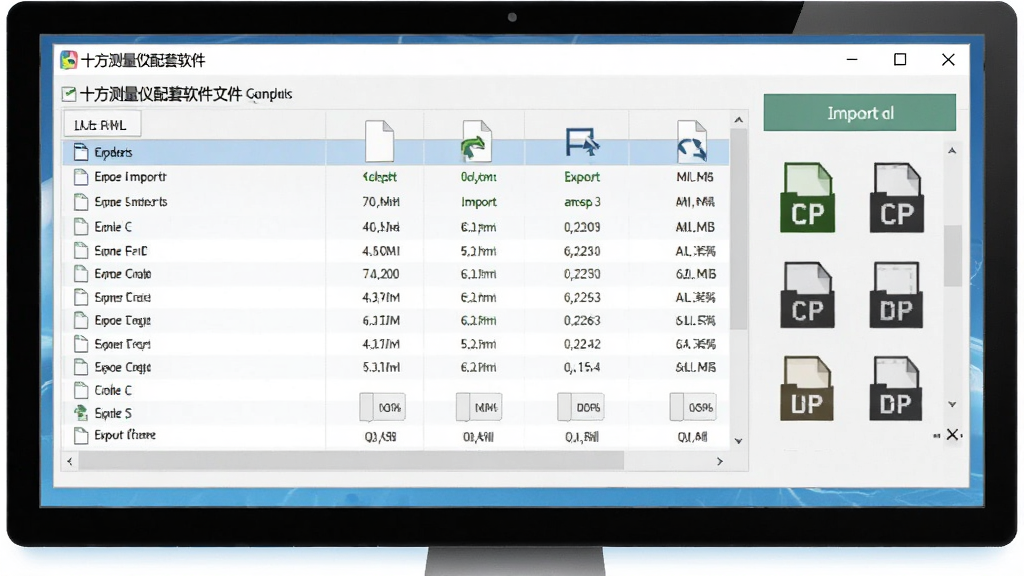Click the blank document icon in column header
The height and width of the screenshot is (576, 1024).
click(x=379, y=140)
